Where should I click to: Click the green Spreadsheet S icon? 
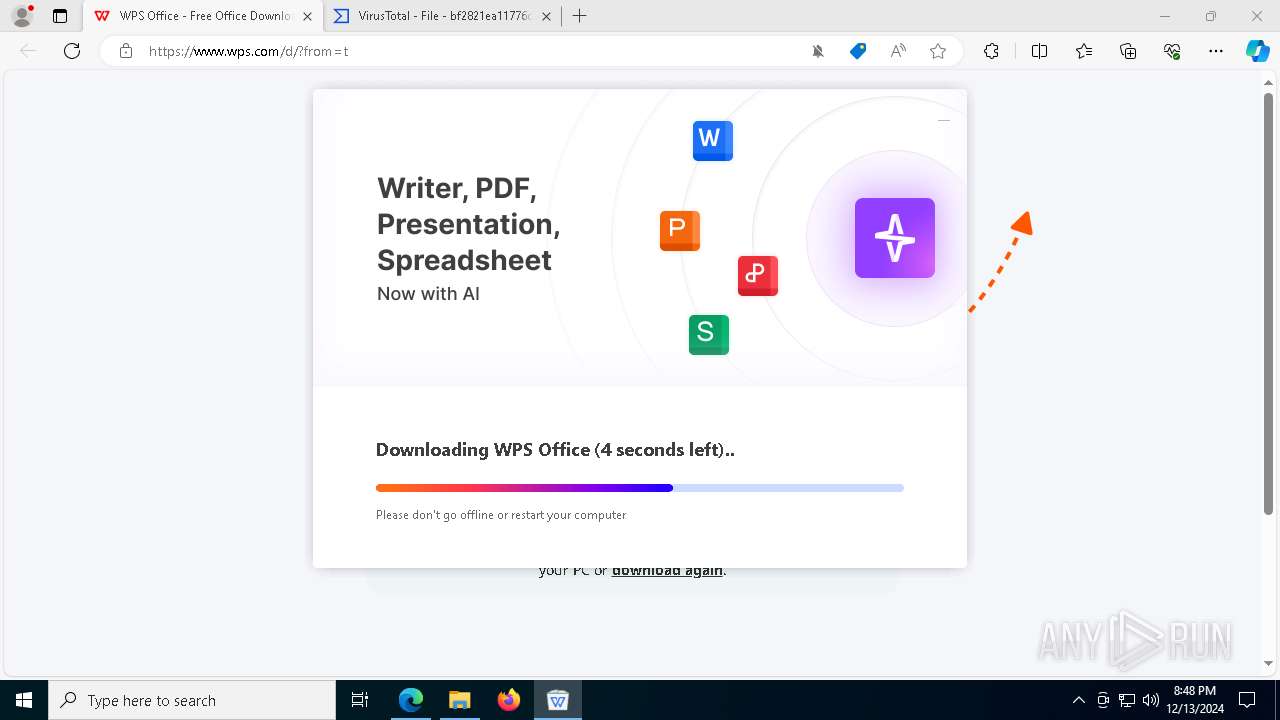click(709, 335)
